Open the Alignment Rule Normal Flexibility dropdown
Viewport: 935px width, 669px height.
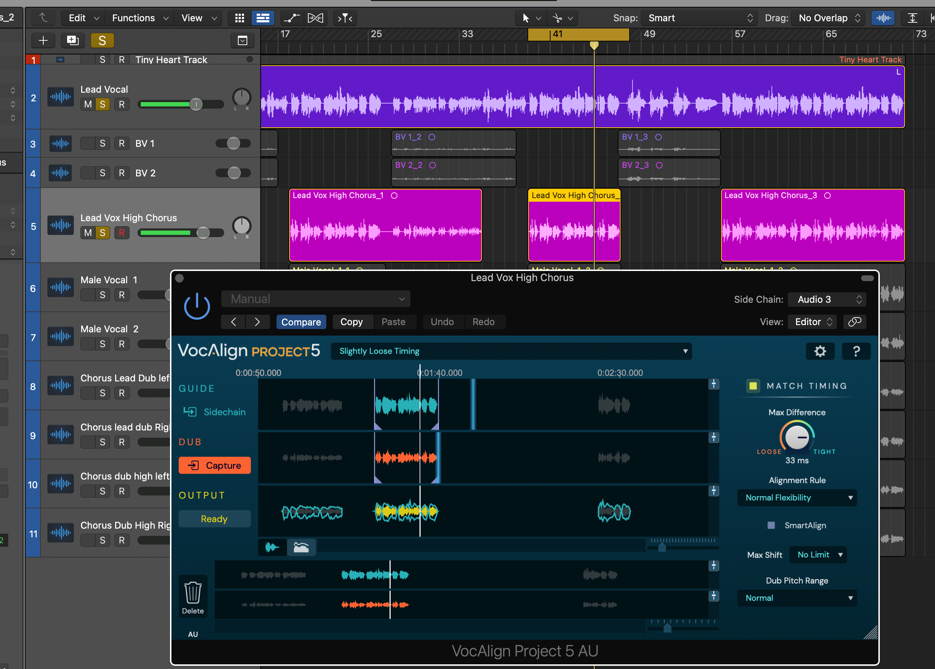click(x=798, y=498)
